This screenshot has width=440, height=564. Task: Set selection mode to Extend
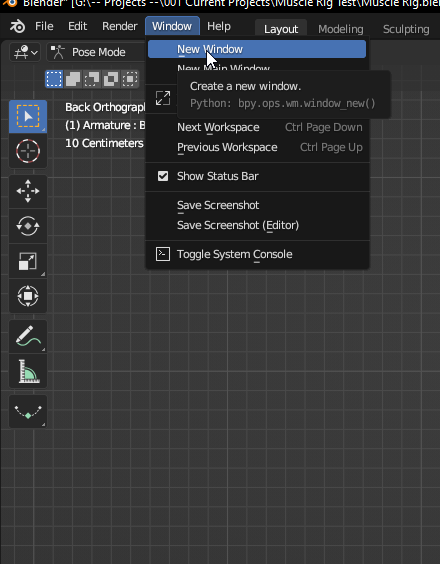pos(73,79)
